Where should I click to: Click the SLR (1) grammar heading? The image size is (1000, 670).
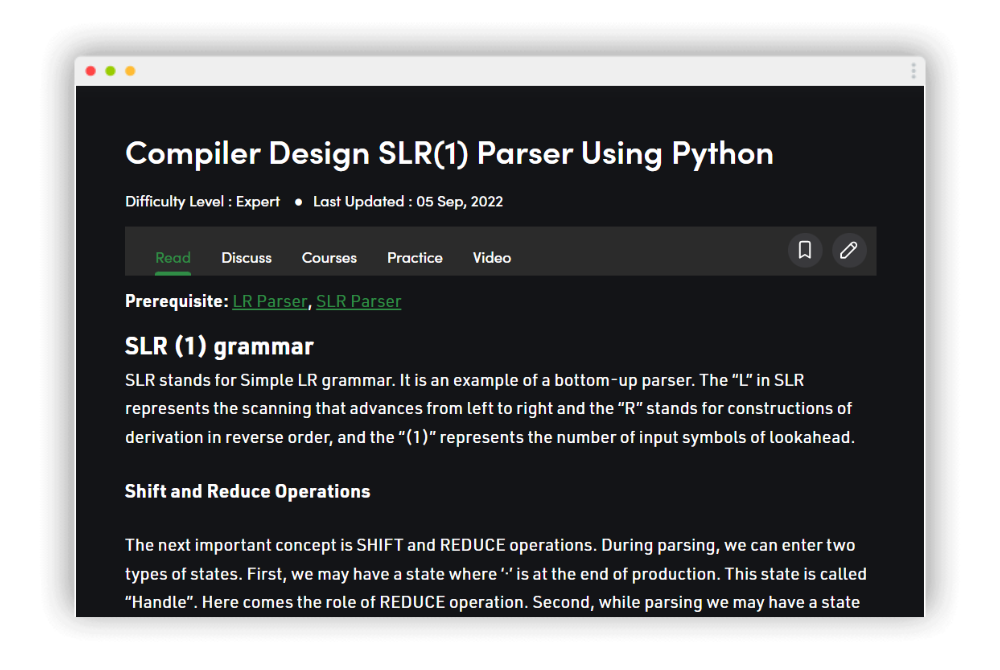pyautogui.click(x=219, y=347)
